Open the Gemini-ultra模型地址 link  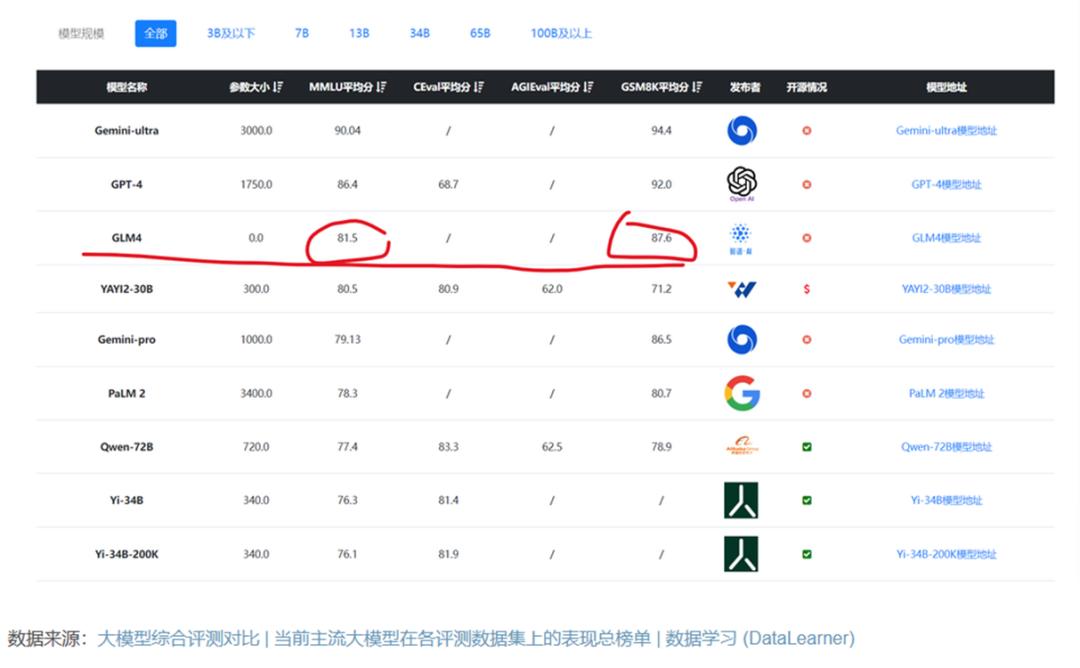coord(946,130)
